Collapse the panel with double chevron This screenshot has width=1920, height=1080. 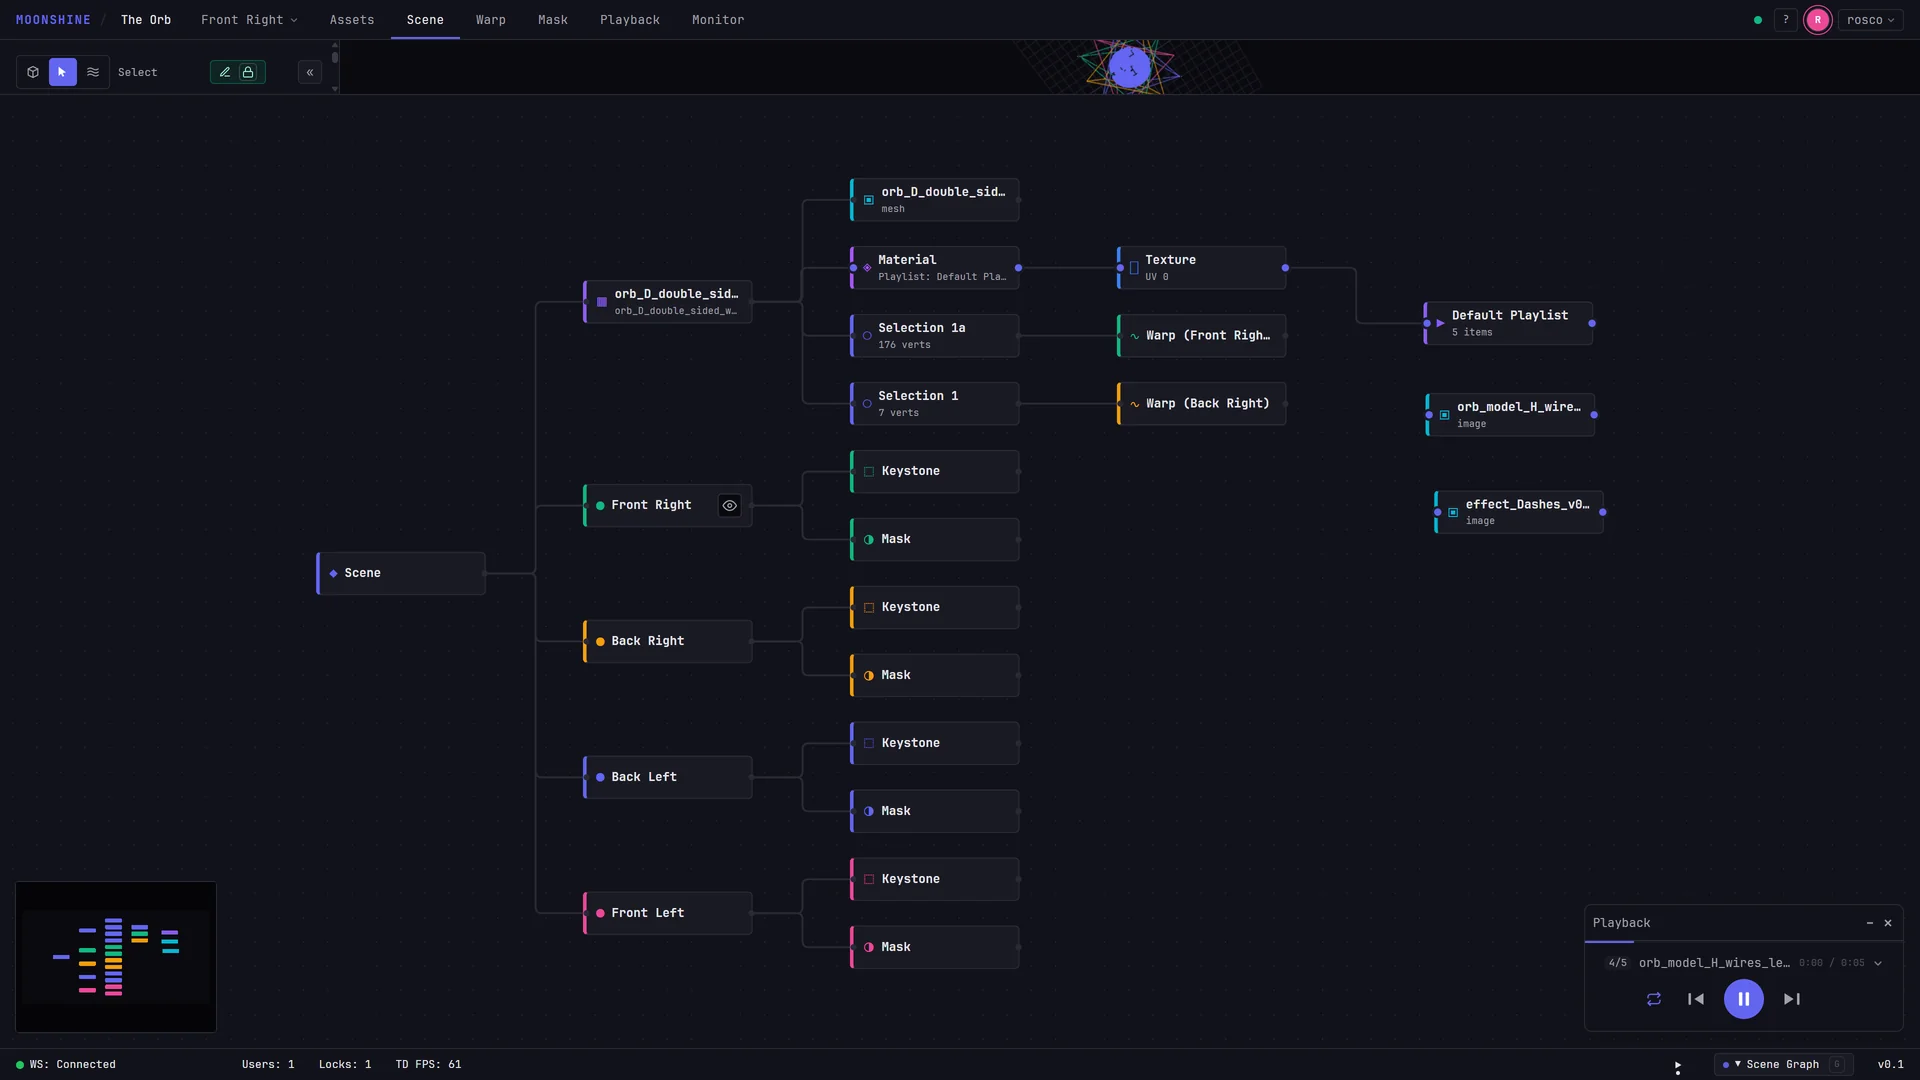pyautogui.click(x=310, y=72)
